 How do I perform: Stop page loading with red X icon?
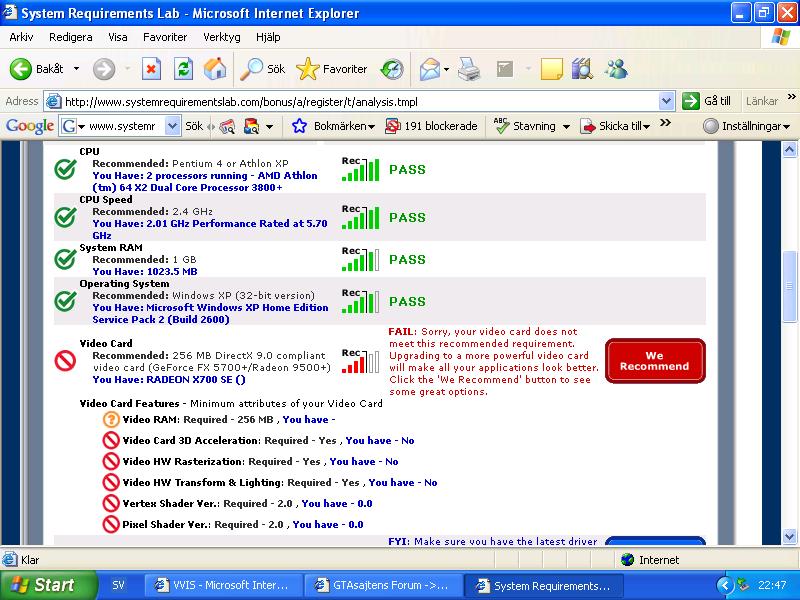click(151, 69)
